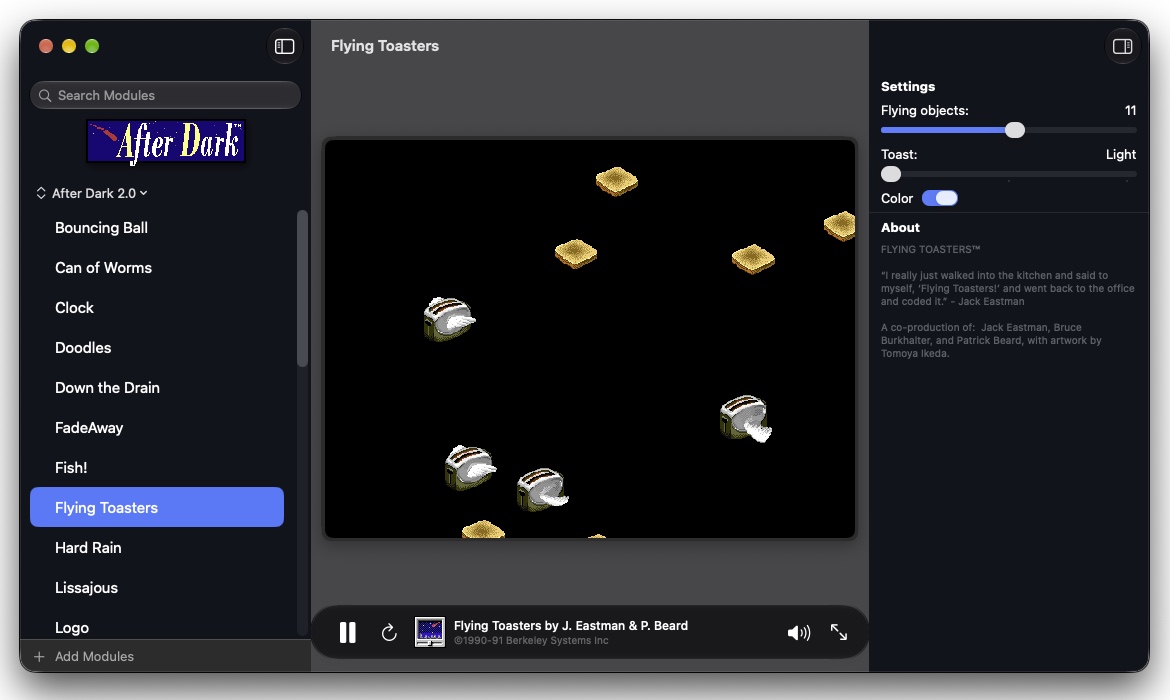Select the Down the Drain module
Screen dimensions: 1170x700
pyautogui.click(x=157, y=388)
